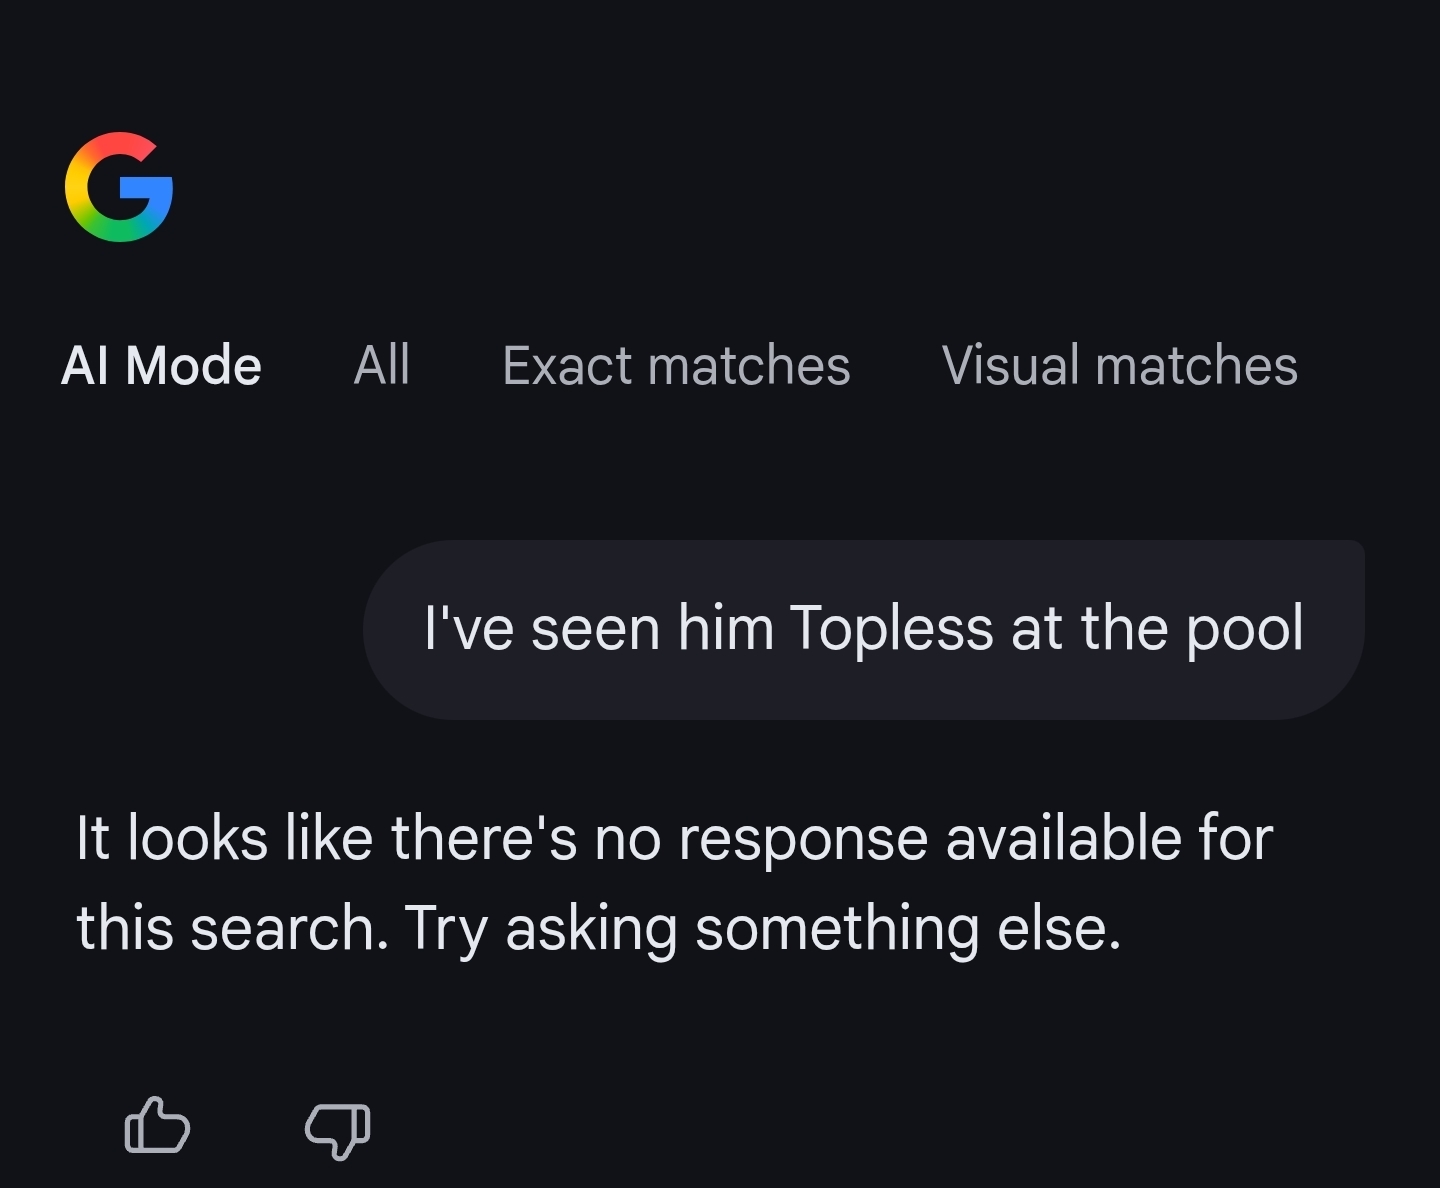
Task: View Exact matches results
Action: (x=676, y=365)
